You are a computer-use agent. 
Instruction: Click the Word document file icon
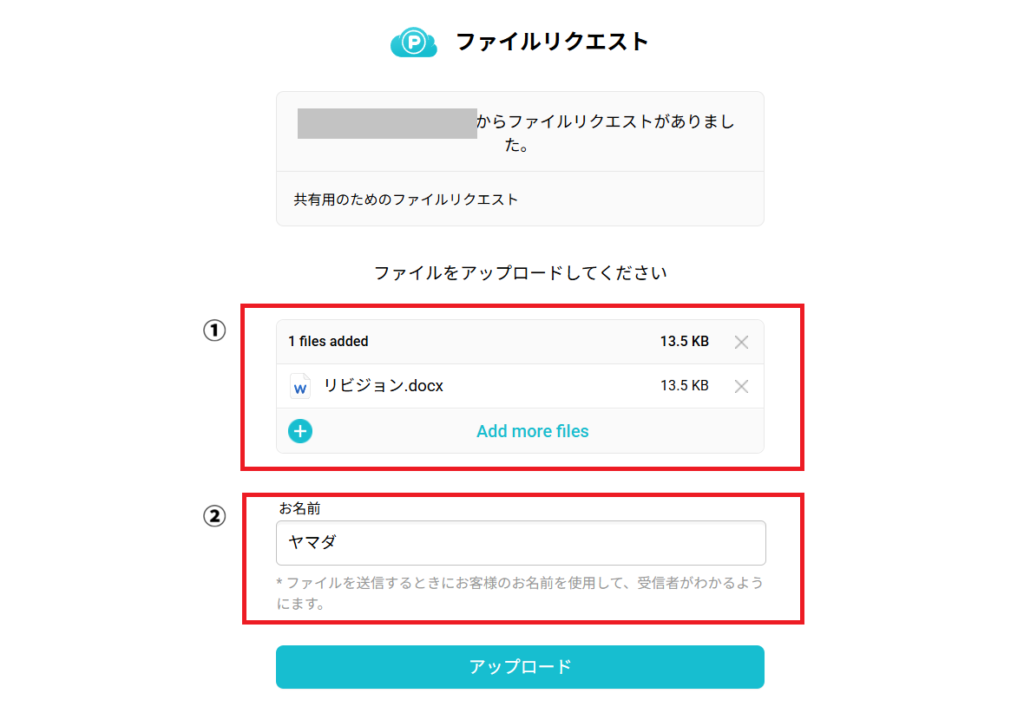(300, 387)
